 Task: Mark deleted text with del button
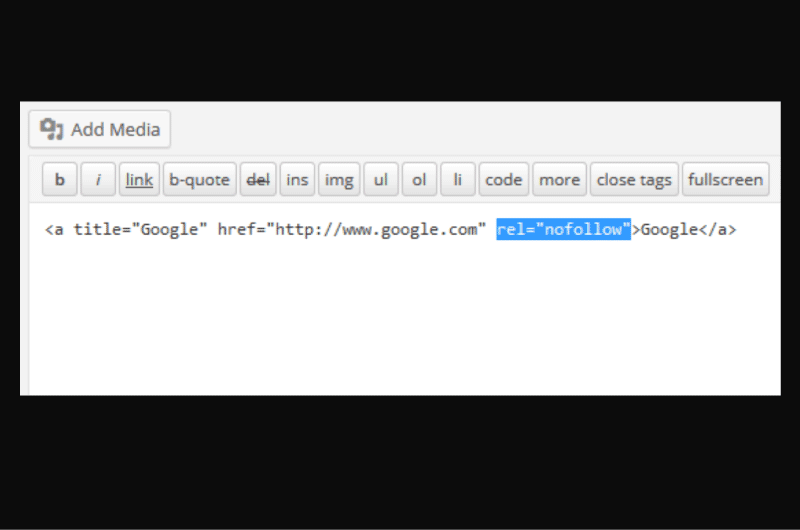pos(258,180)
